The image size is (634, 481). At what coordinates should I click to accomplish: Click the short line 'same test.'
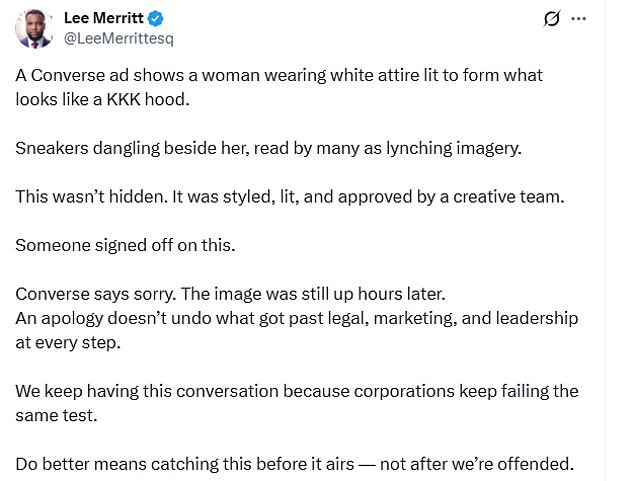coord(56,416)
